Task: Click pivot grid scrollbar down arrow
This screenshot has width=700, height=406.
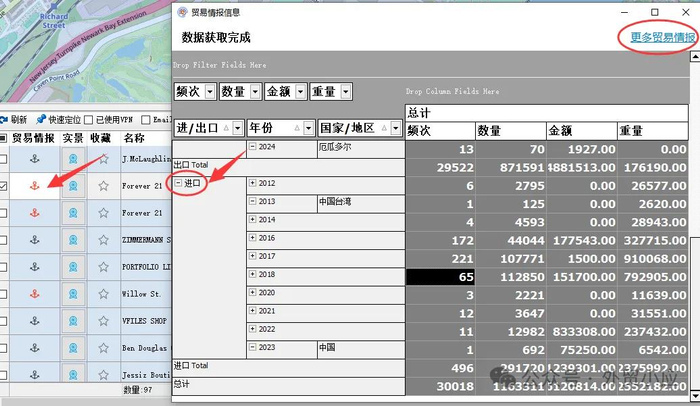Action: coord(695,396)
